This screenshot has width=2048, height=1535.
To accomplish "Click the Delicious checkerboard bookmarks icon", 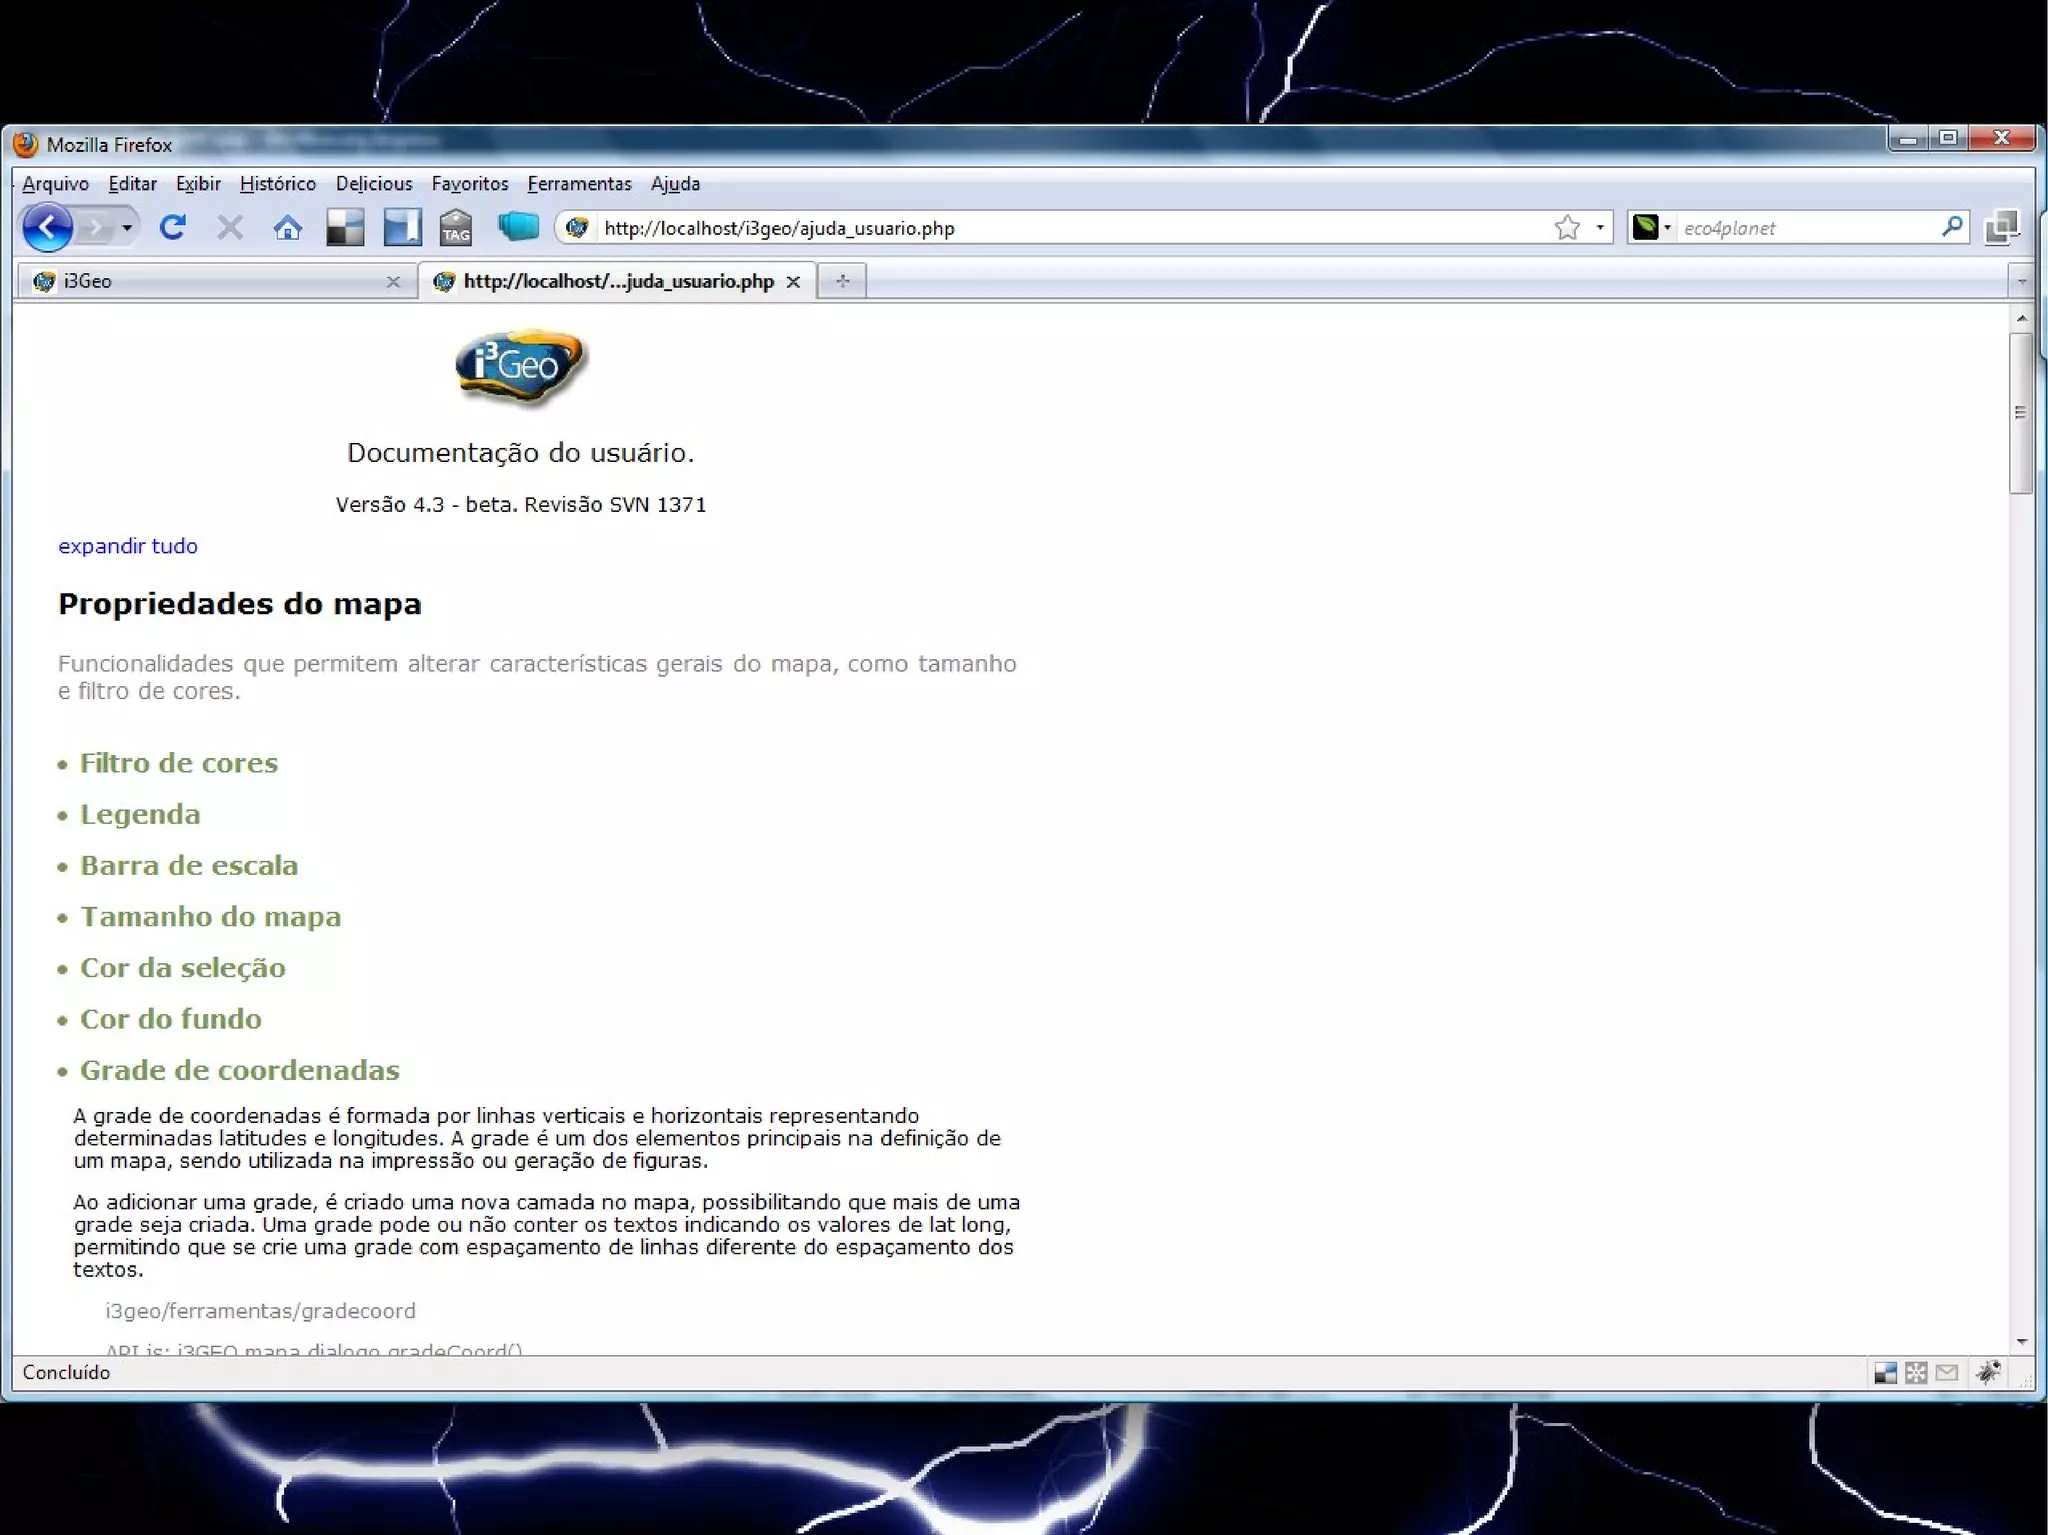I will 345,228.
